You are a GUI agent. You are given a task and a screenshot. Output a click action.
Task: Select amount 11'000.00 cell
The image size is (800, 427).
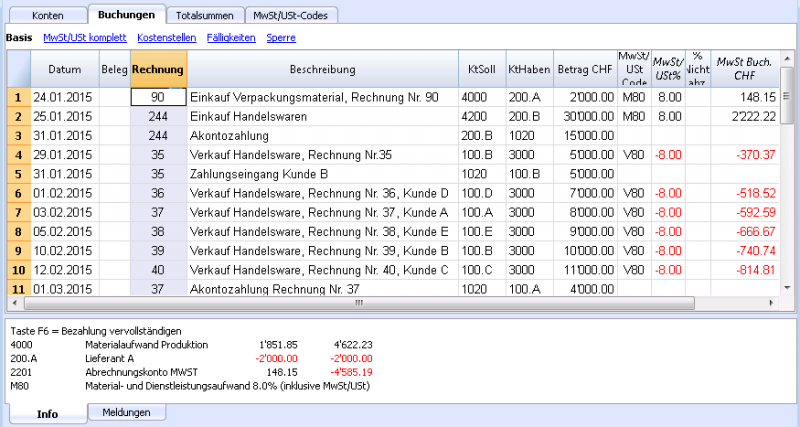pos(585,270)
